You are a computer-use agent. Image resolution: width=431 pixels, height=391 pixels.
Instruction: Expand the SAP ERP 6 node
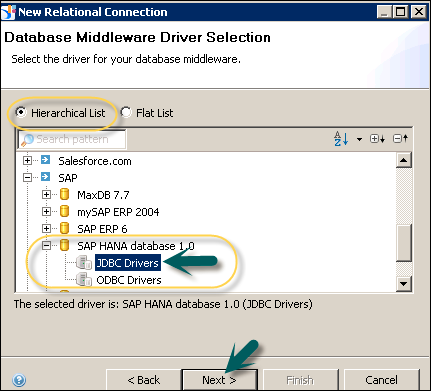pos(47,229)
